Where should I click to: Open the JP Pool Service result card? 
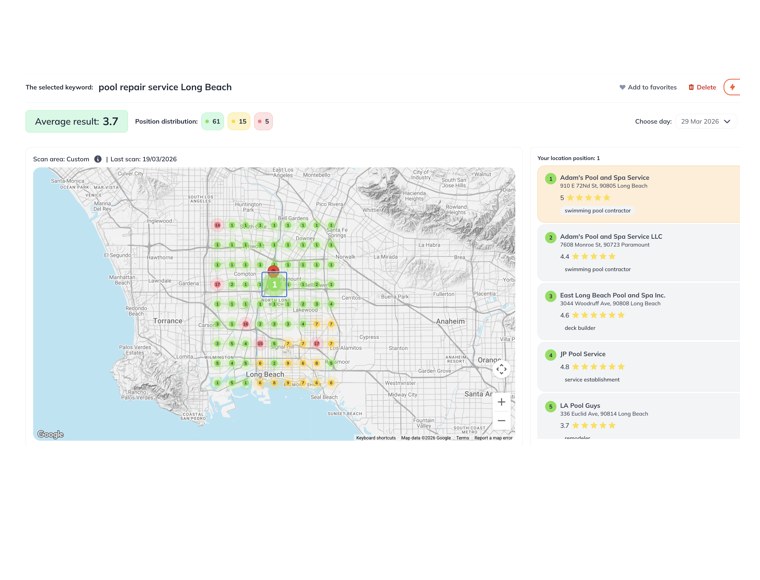(x=638, y=366)
